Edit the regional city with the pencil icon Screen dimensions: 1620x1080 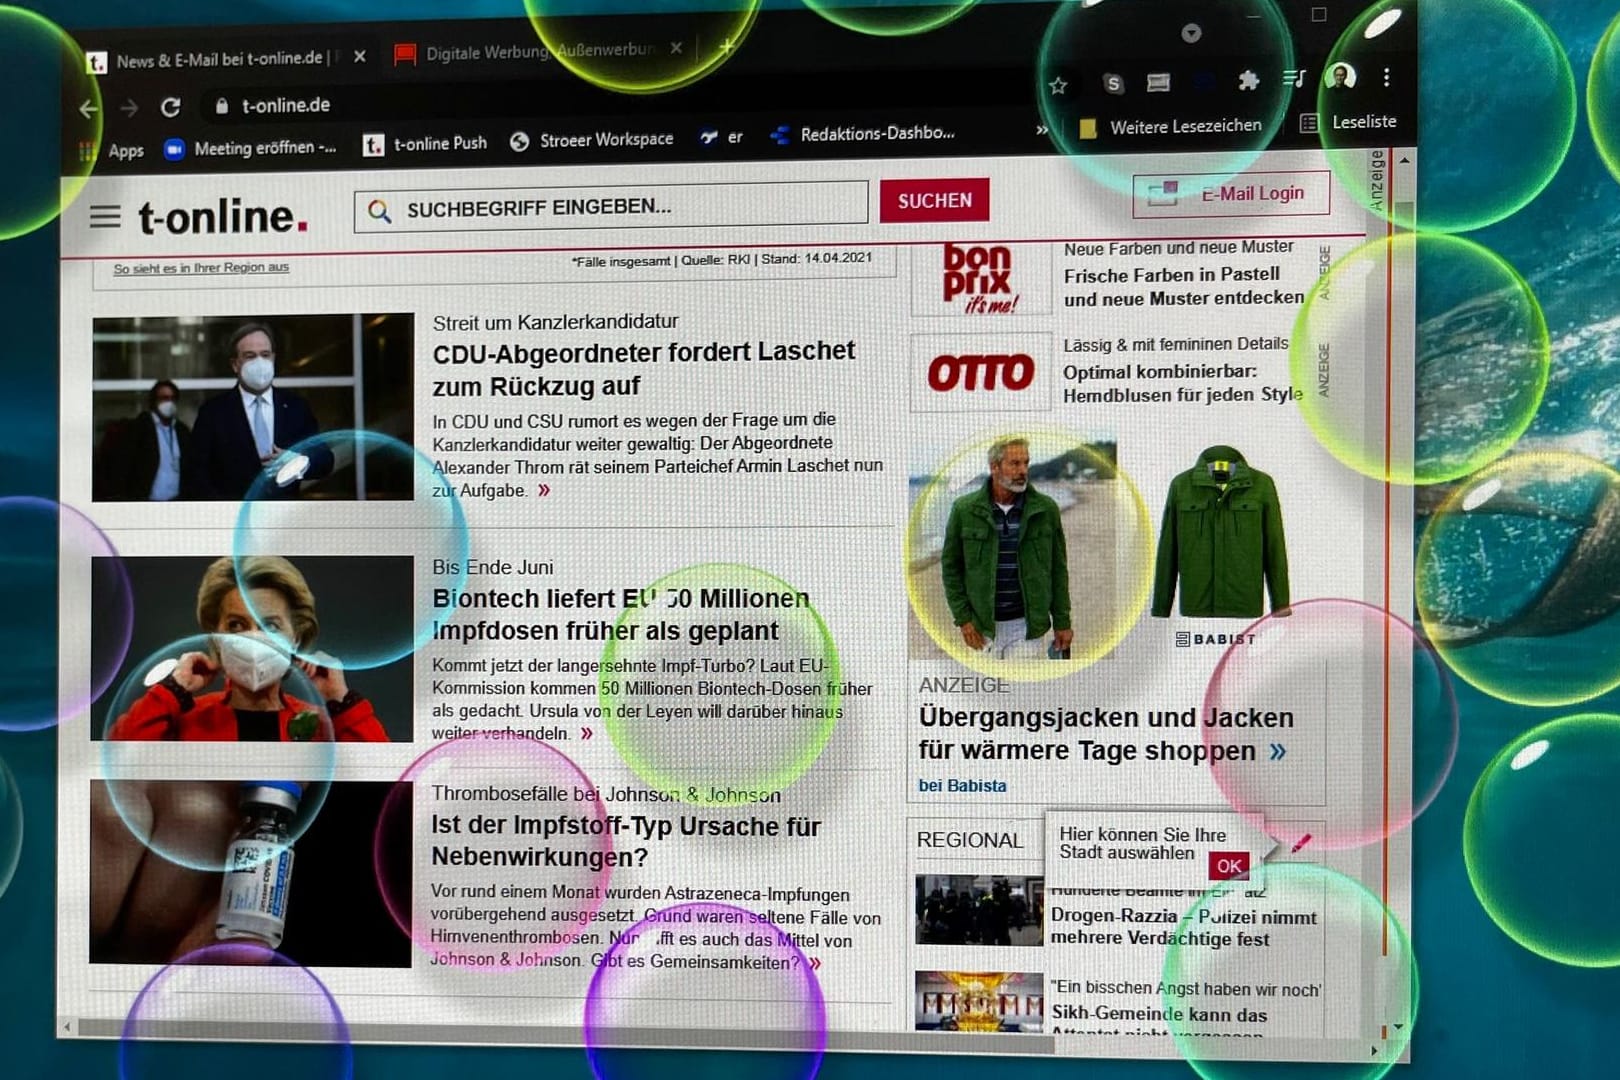tap(1300, 844)
